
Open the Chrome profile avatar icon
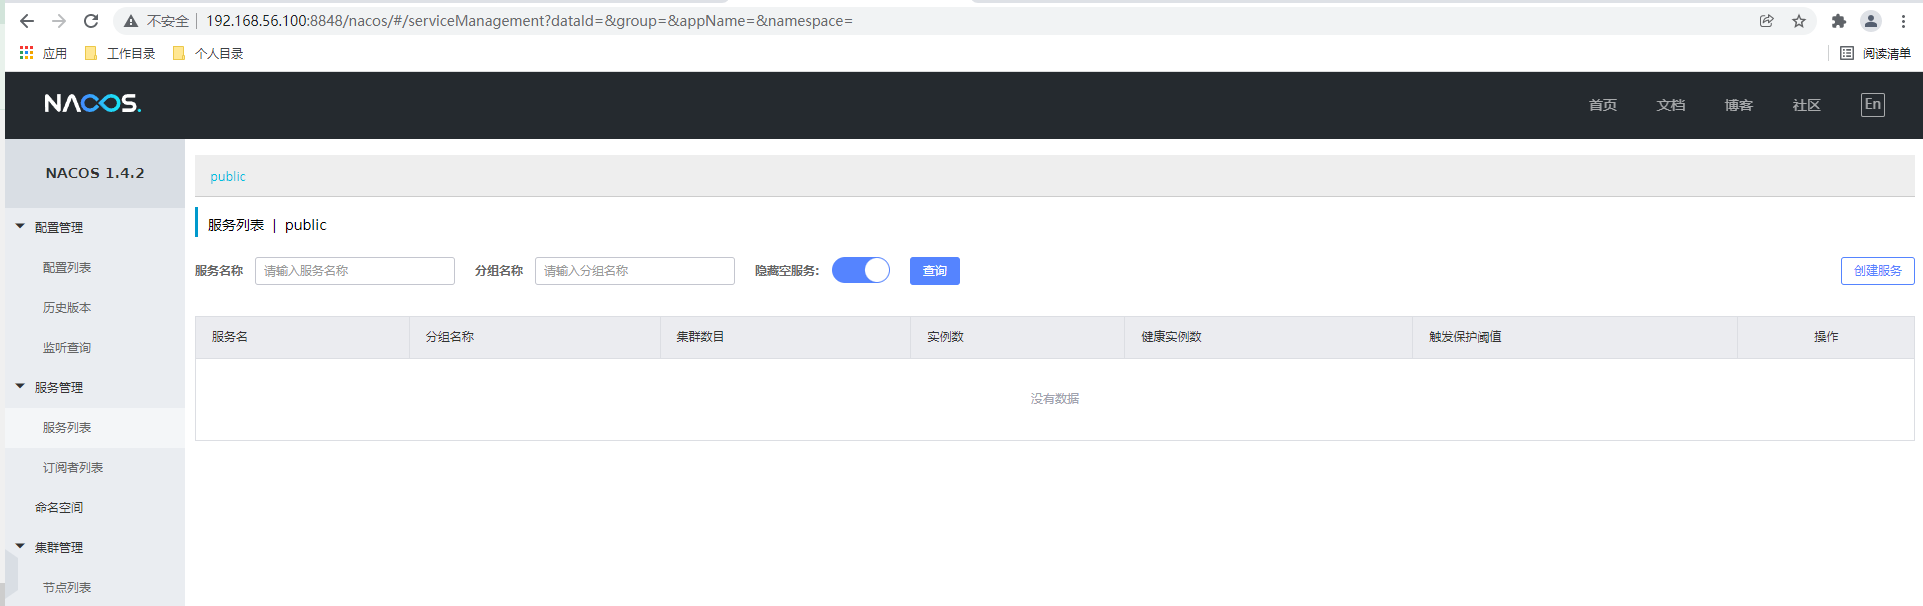click(x=1871, y=21)
